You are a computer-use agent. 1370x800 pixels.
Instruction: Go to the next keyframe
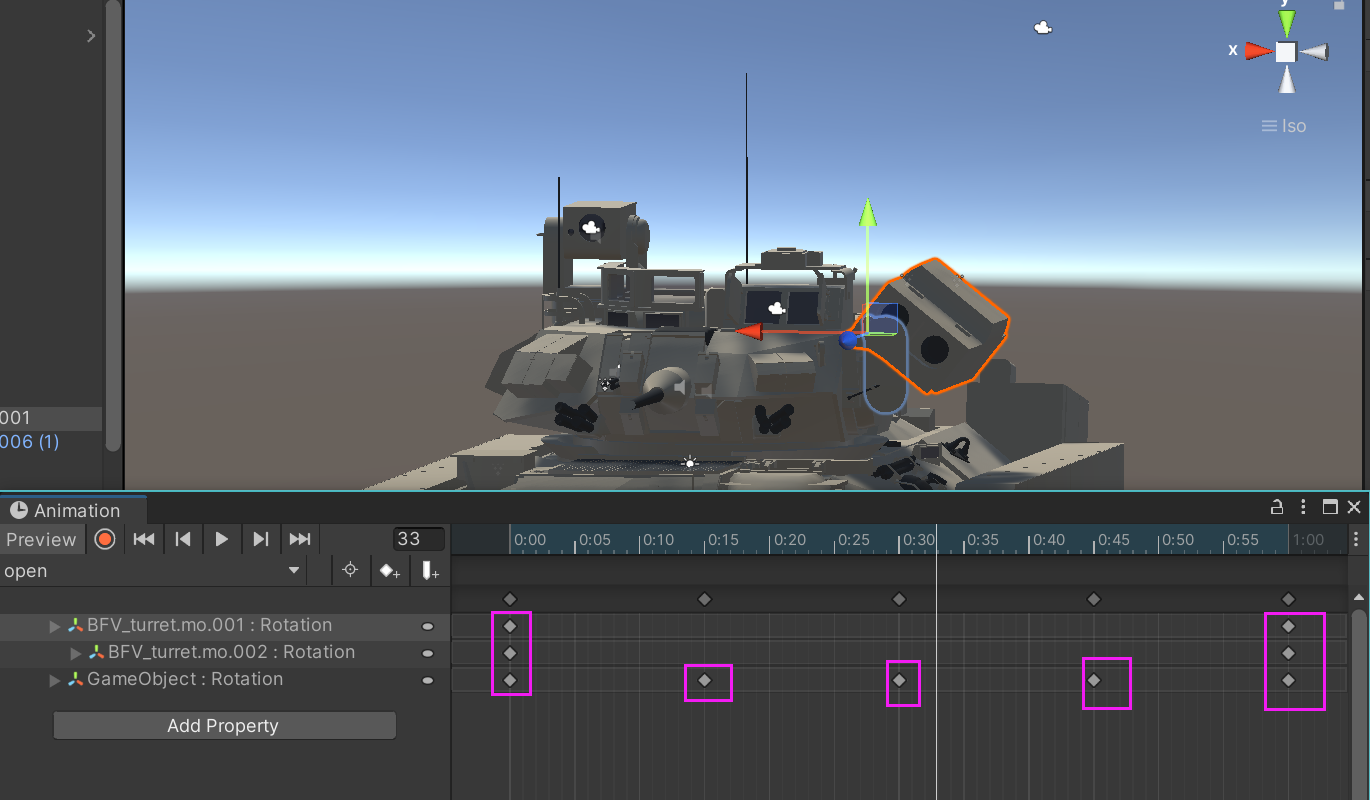260,539
